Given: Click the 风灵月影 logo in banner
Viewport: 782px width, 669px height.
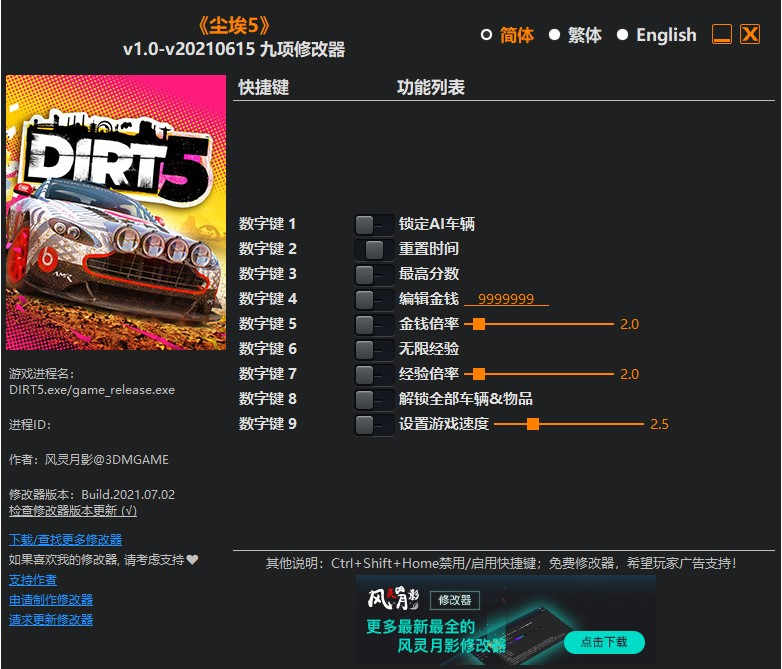Looking at the screenshot, I should pos(393,599).
